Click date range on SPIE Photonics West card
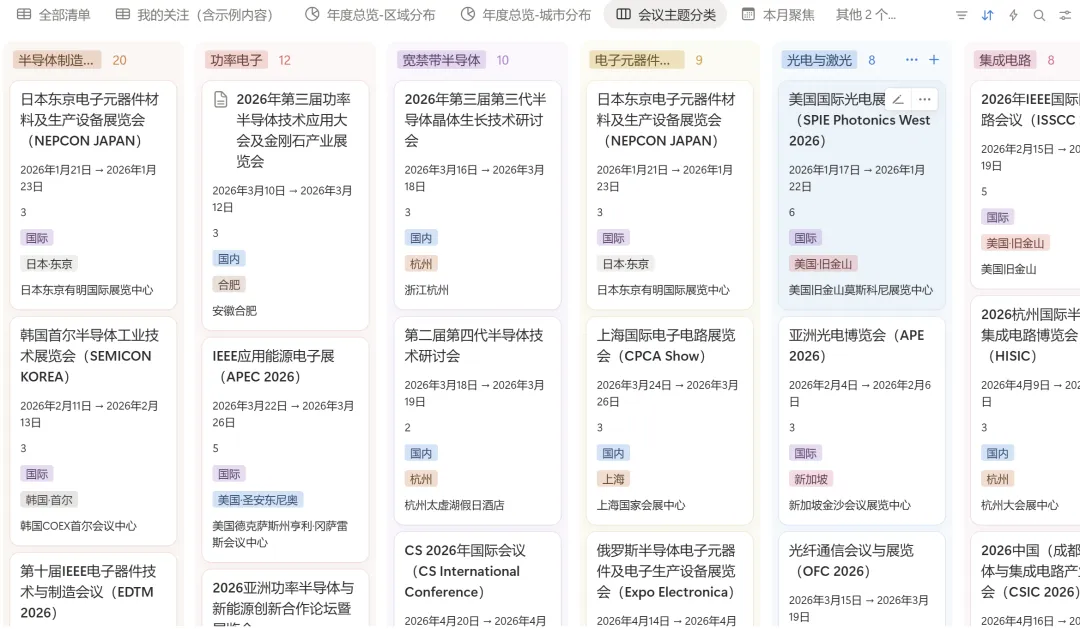This screenshot has height=629, width=1080. 857,178
